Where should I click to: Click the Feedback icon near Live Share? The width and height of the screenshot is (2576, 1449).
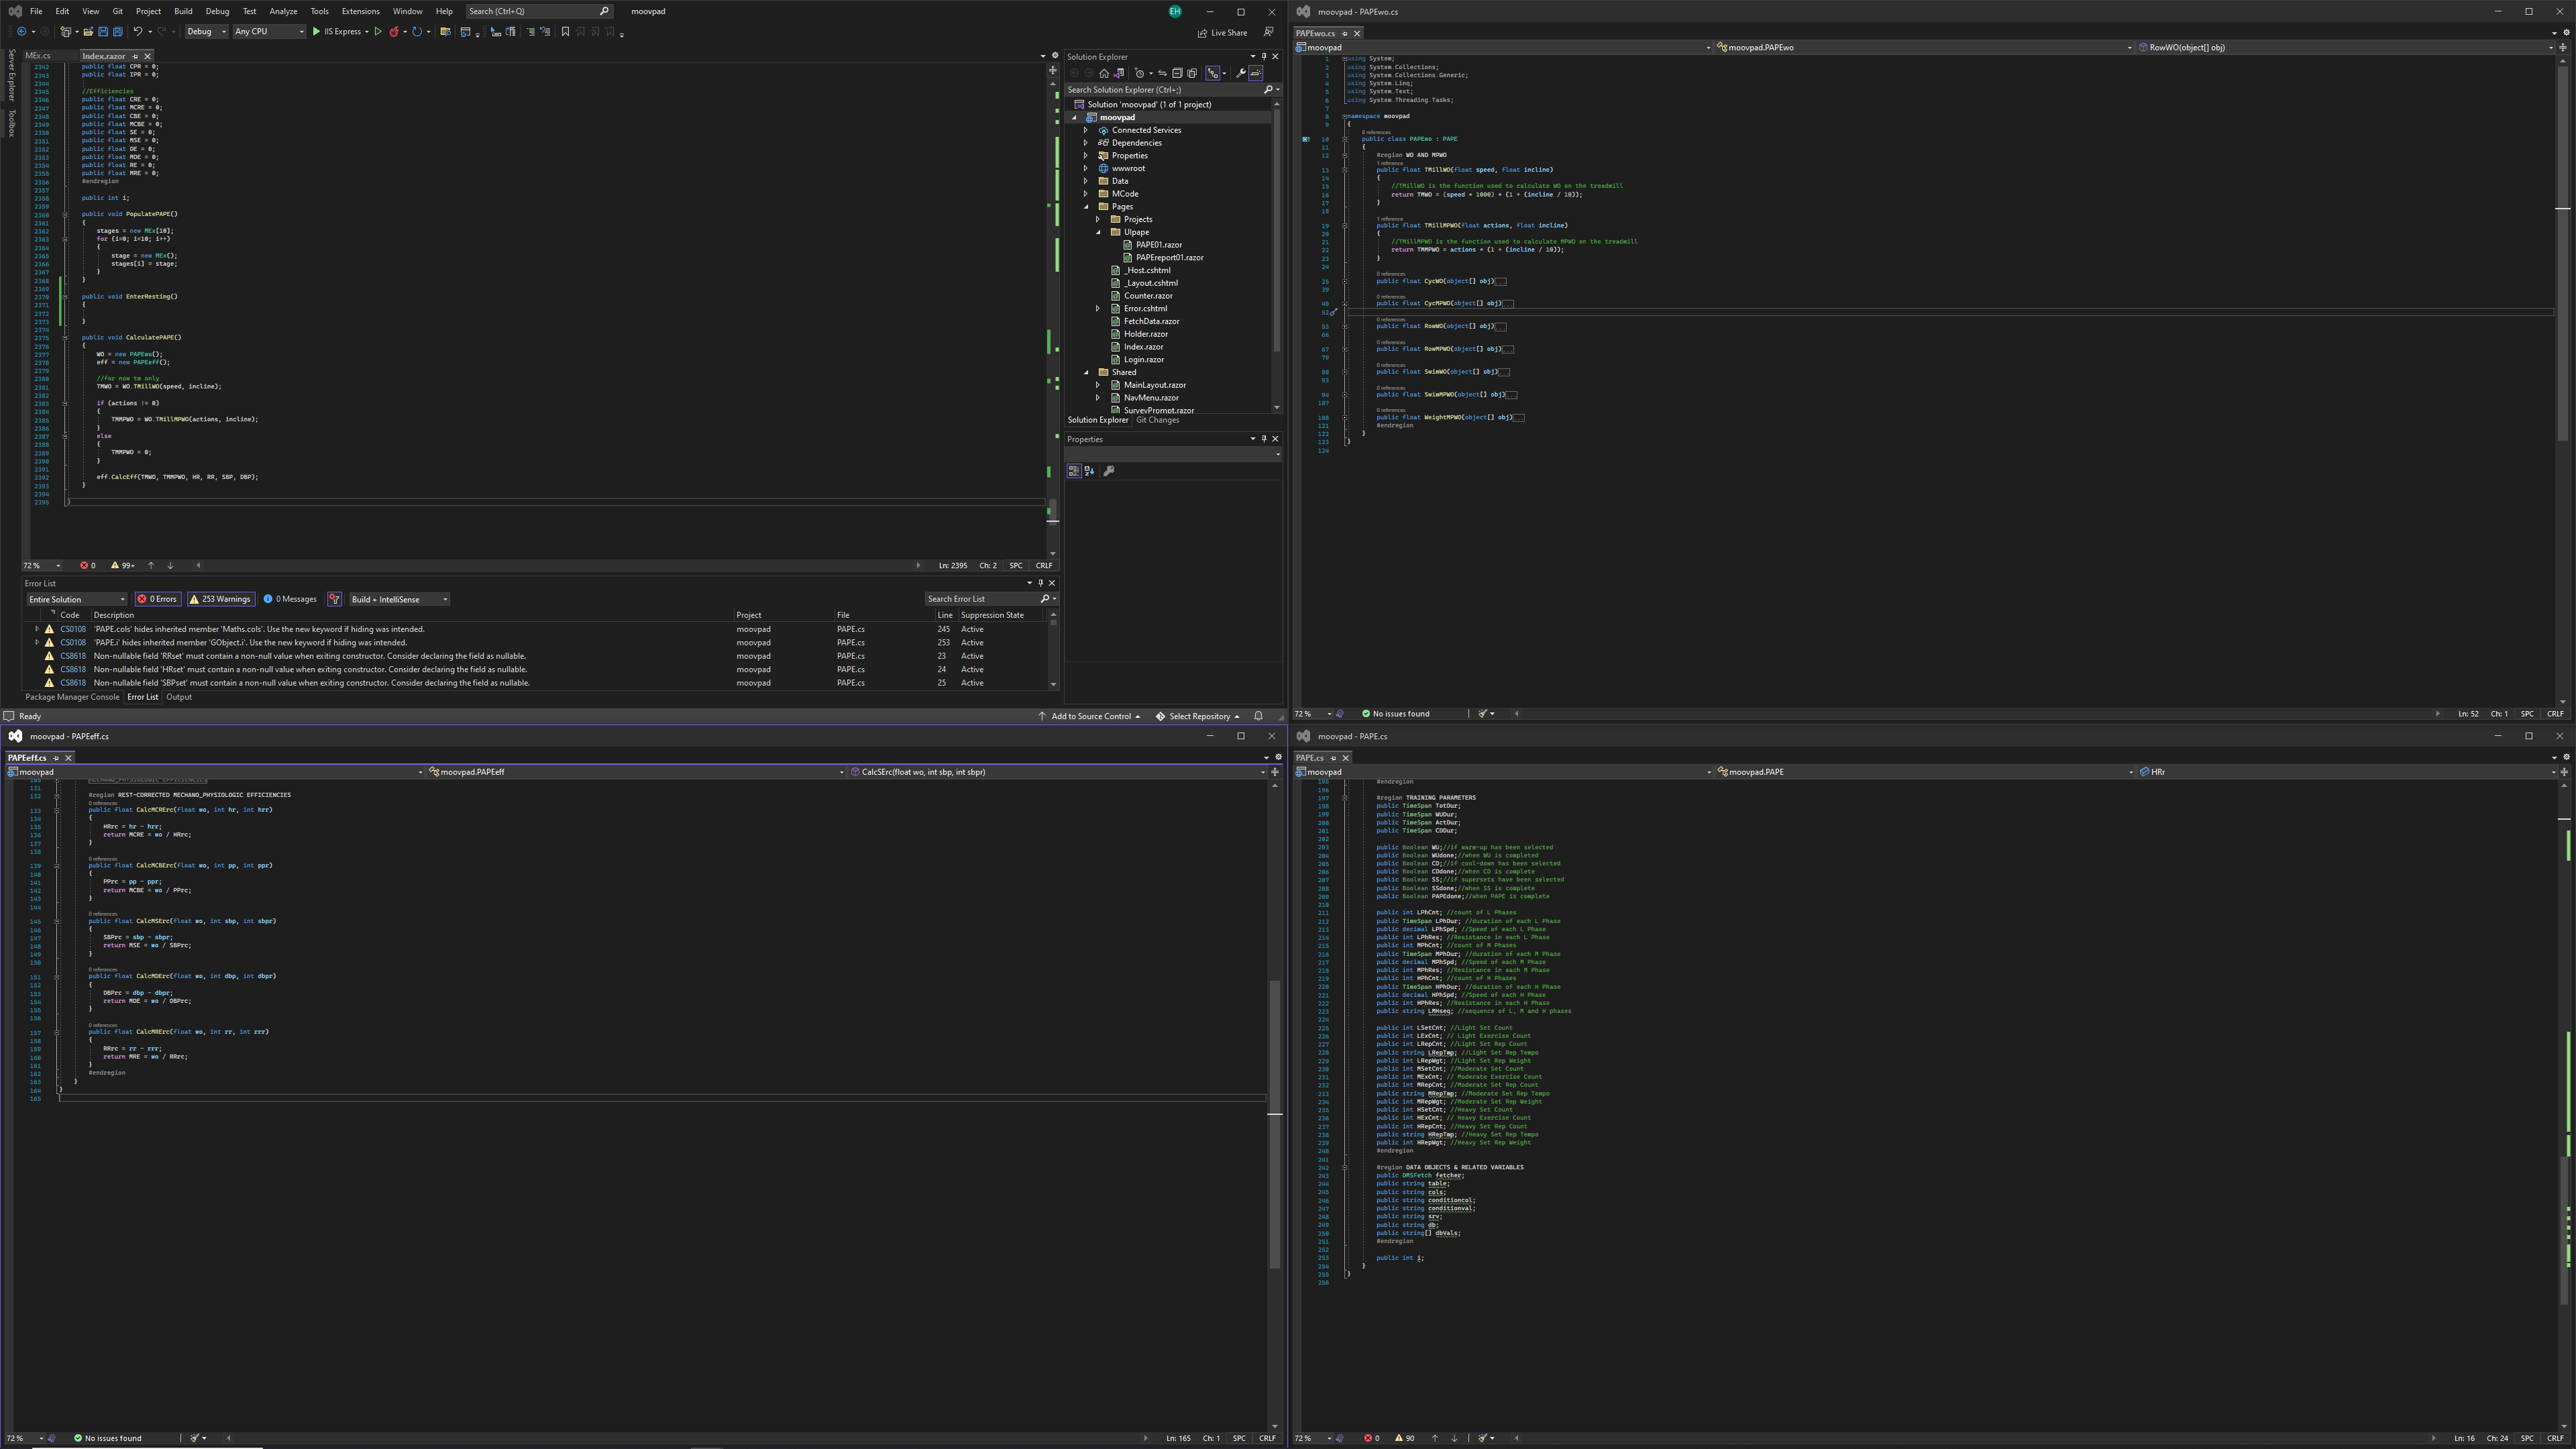[x=1268, y=32]
